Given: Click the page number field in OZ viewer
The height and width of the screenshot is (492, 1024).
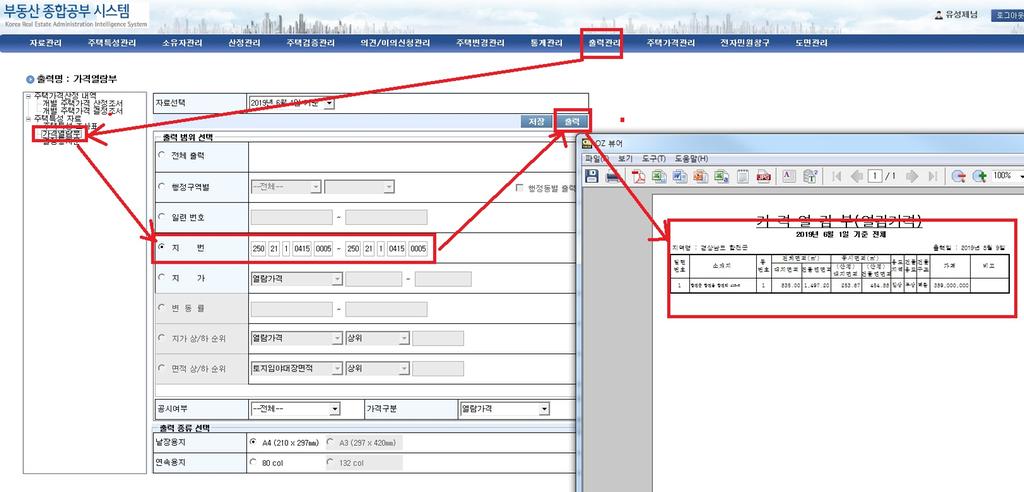Looking at the screenshot, I should point(875,176).
